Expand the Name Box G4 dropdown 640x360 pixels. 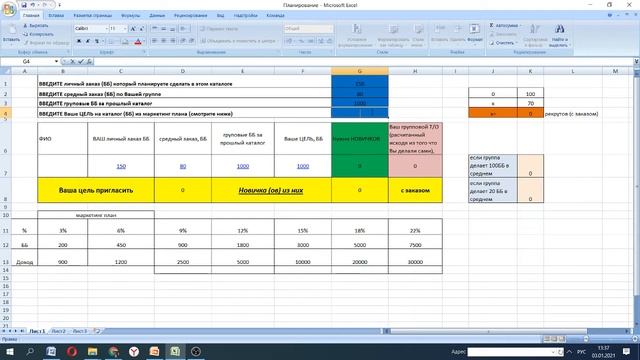[56, 61]
